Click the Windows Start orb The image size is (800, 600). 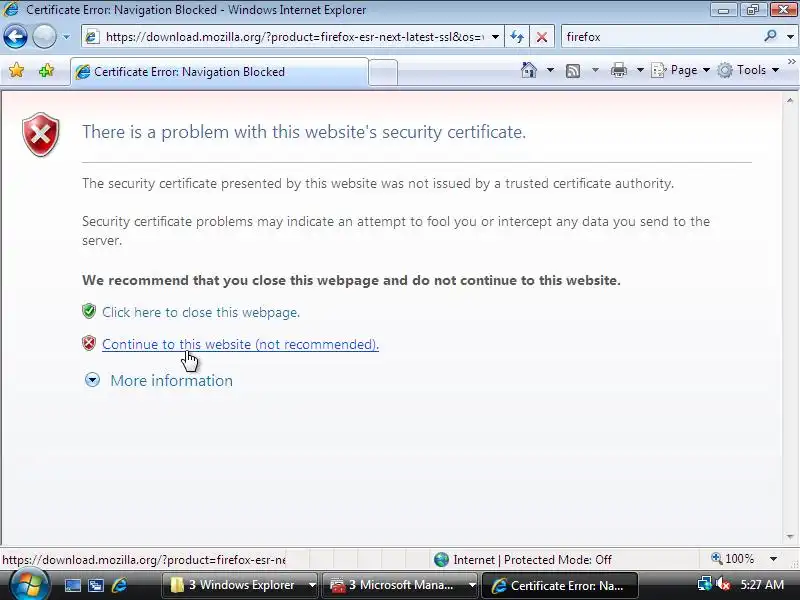pos(30,584)
